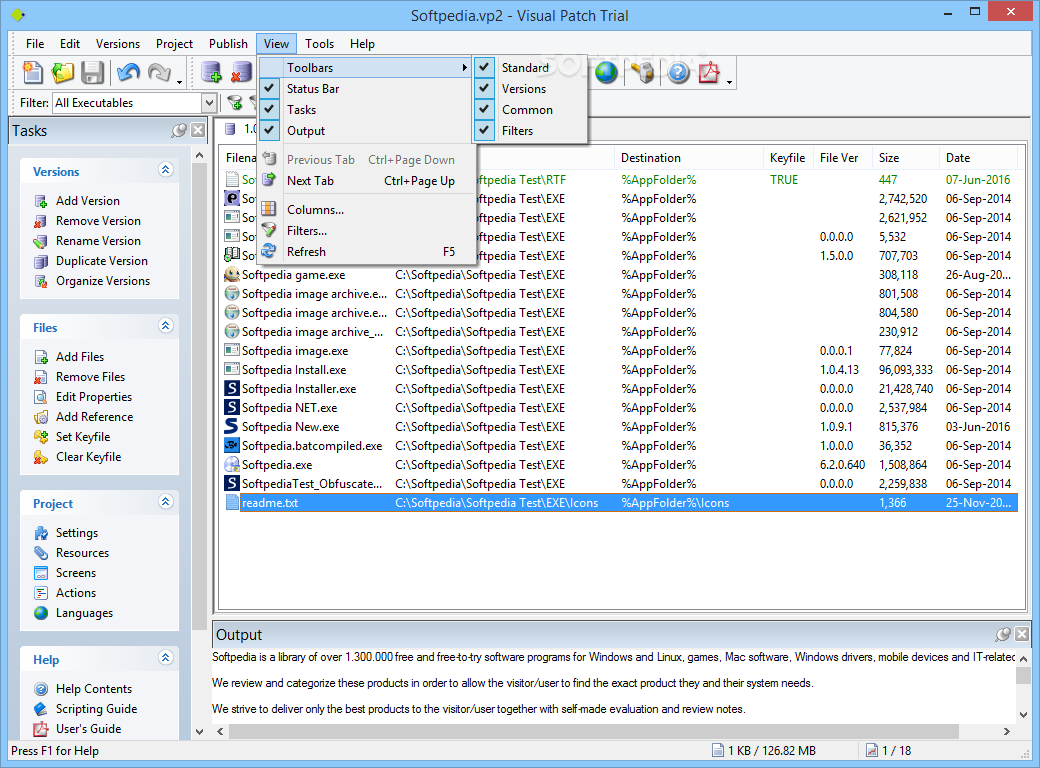The height and width of the screenshot is (768, 1040).
Task: Click the Add Version database toolbar icon
Action: 211,72
